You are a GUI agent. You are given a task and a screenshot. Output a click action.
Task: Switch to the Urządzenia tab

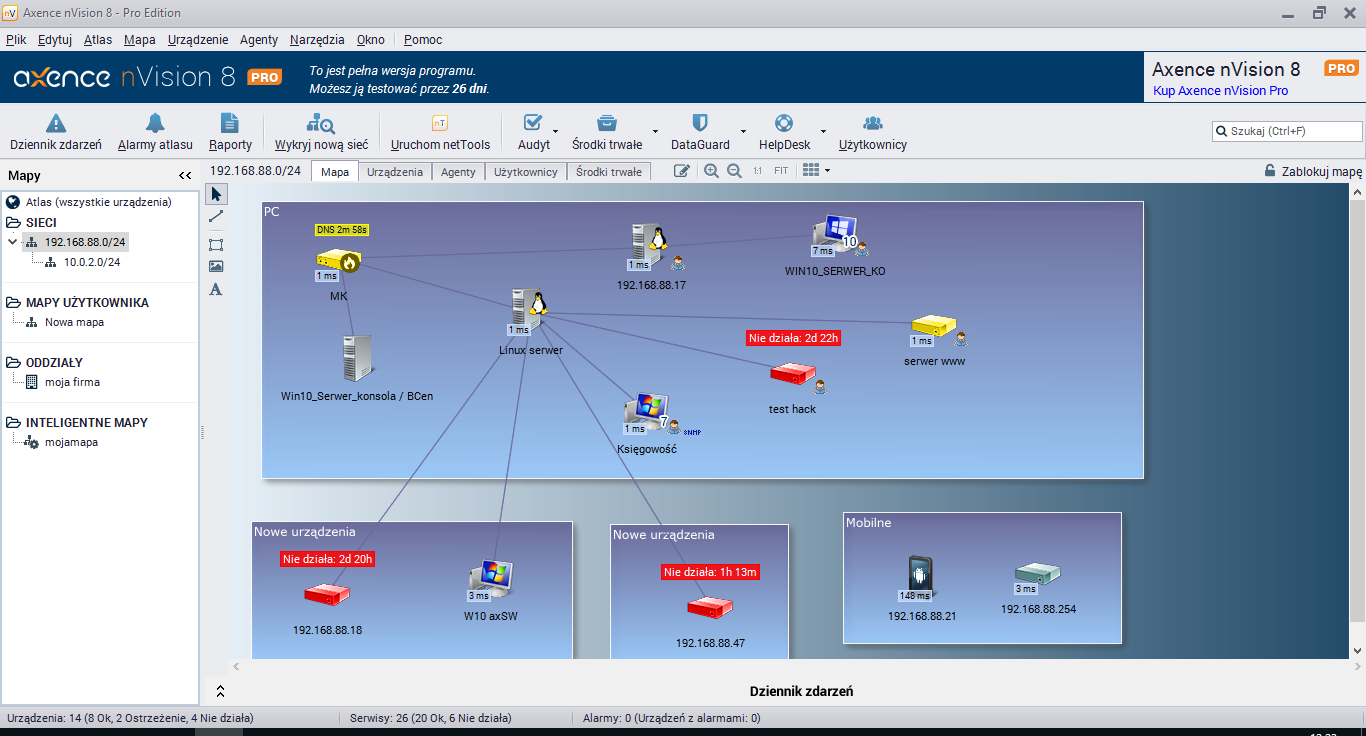click(395, 172)
